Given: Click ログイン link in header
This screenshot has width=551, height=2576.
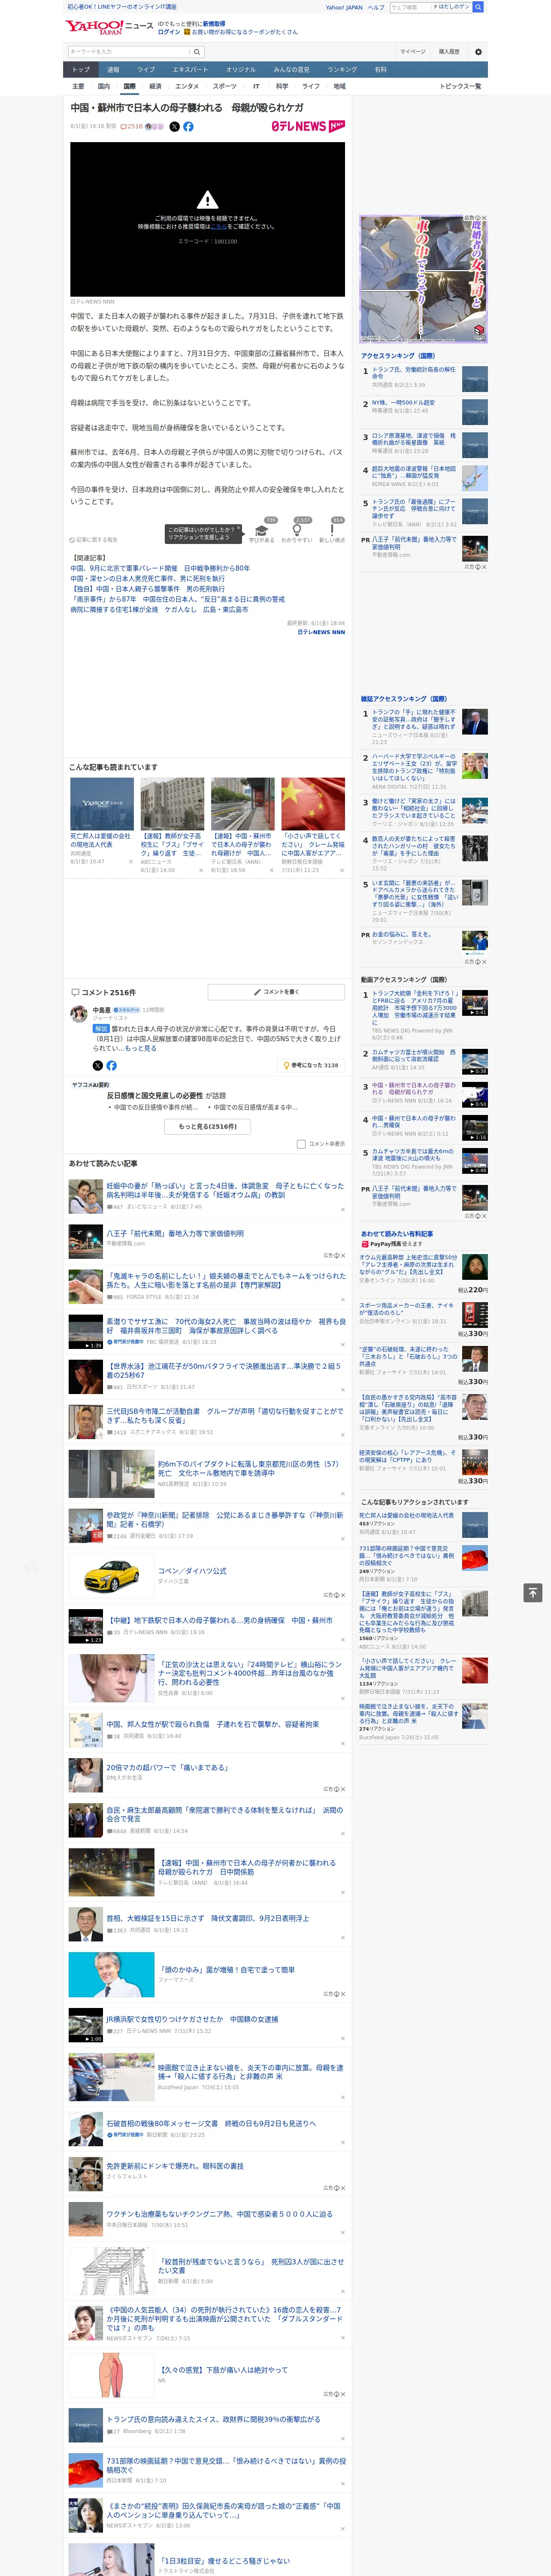Looking at the screenshot, I should (x=169, y=32).
